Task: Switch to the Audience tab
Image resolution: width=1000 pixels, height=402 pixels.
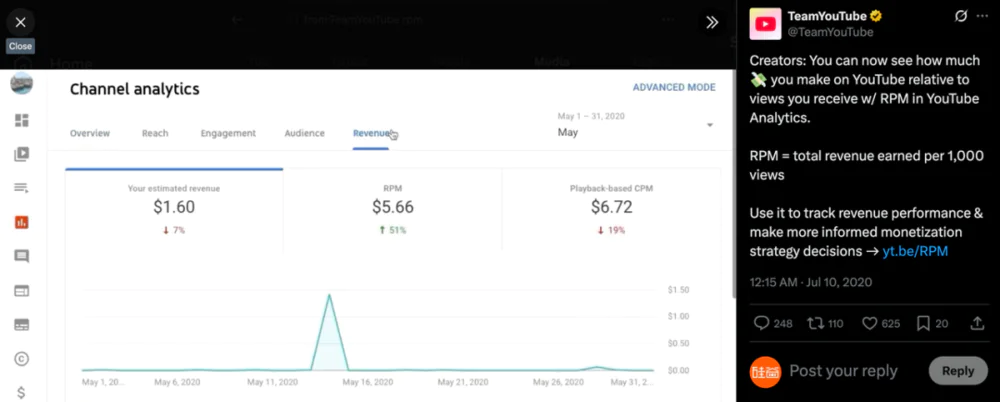Action: [x=304, y=133]
